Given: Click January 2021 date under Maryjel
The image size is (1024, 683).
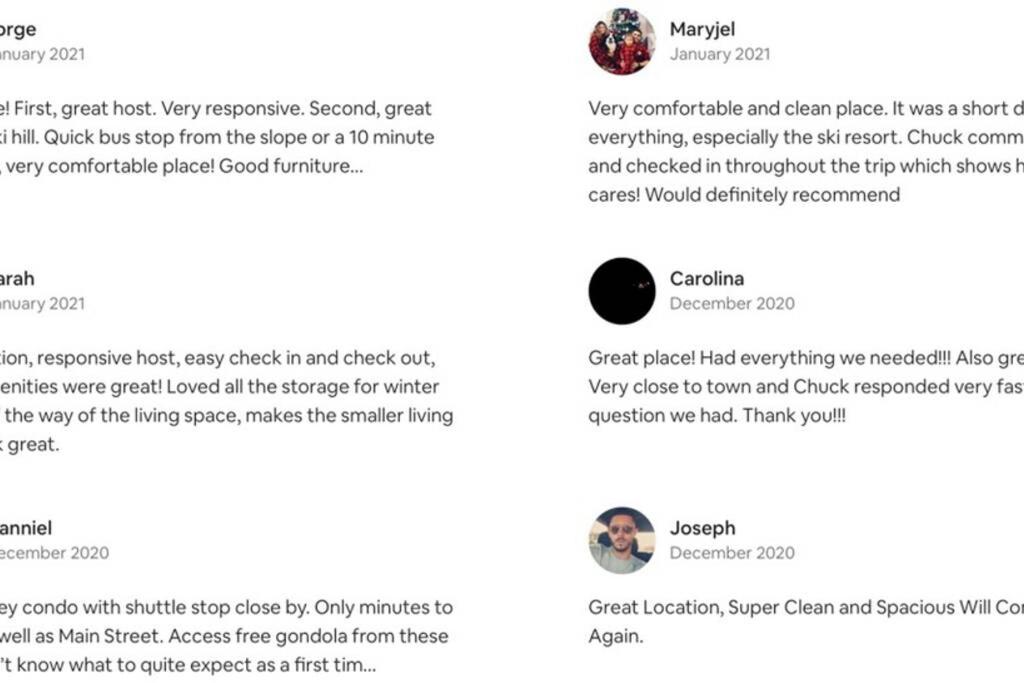Looking at the screenshot, I should tap(720, 54).
